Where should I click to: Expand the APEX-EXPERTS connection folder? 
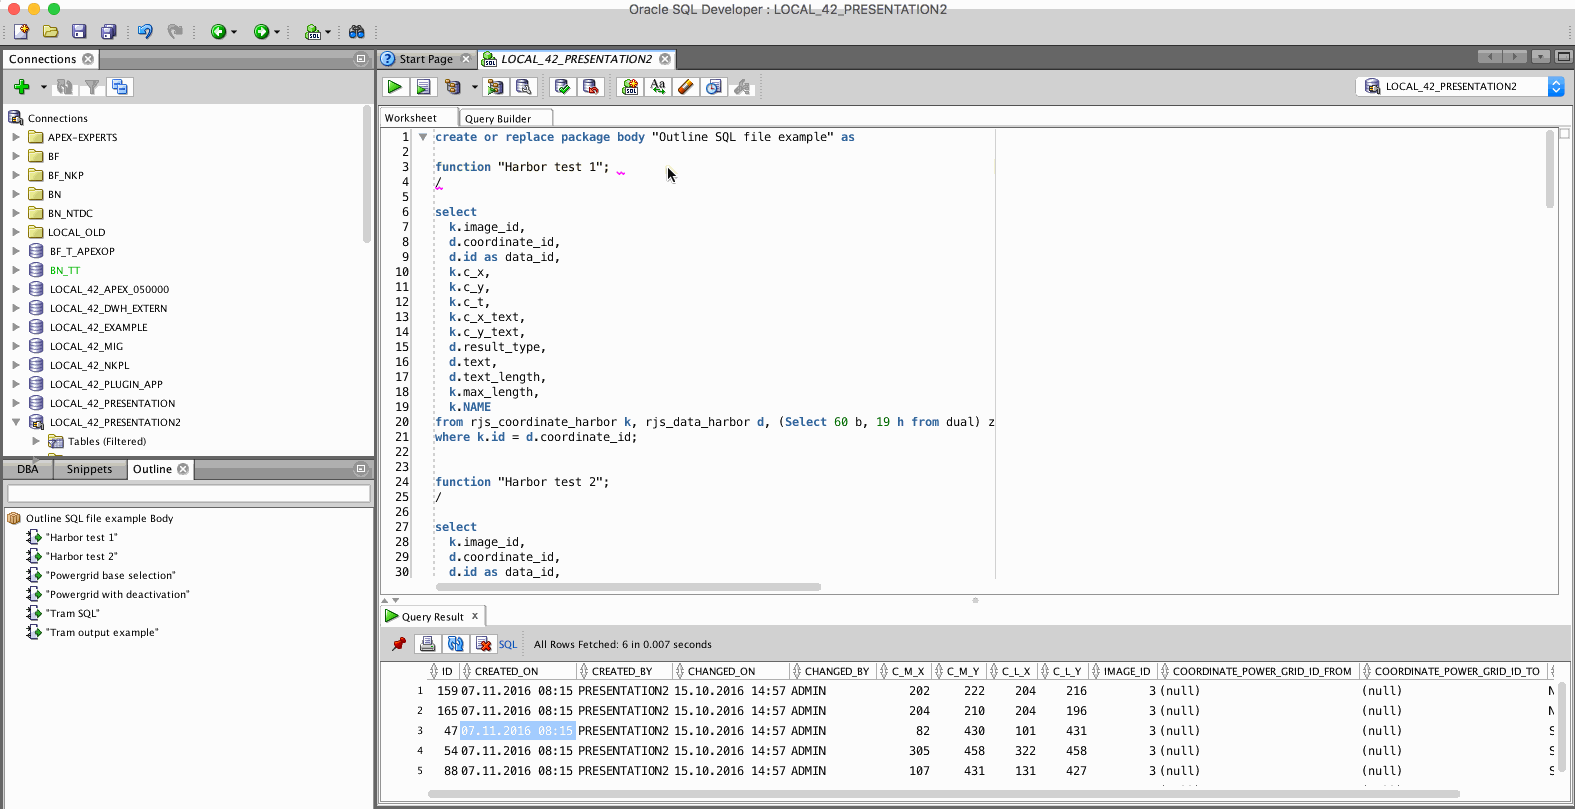tap(16, 137)
